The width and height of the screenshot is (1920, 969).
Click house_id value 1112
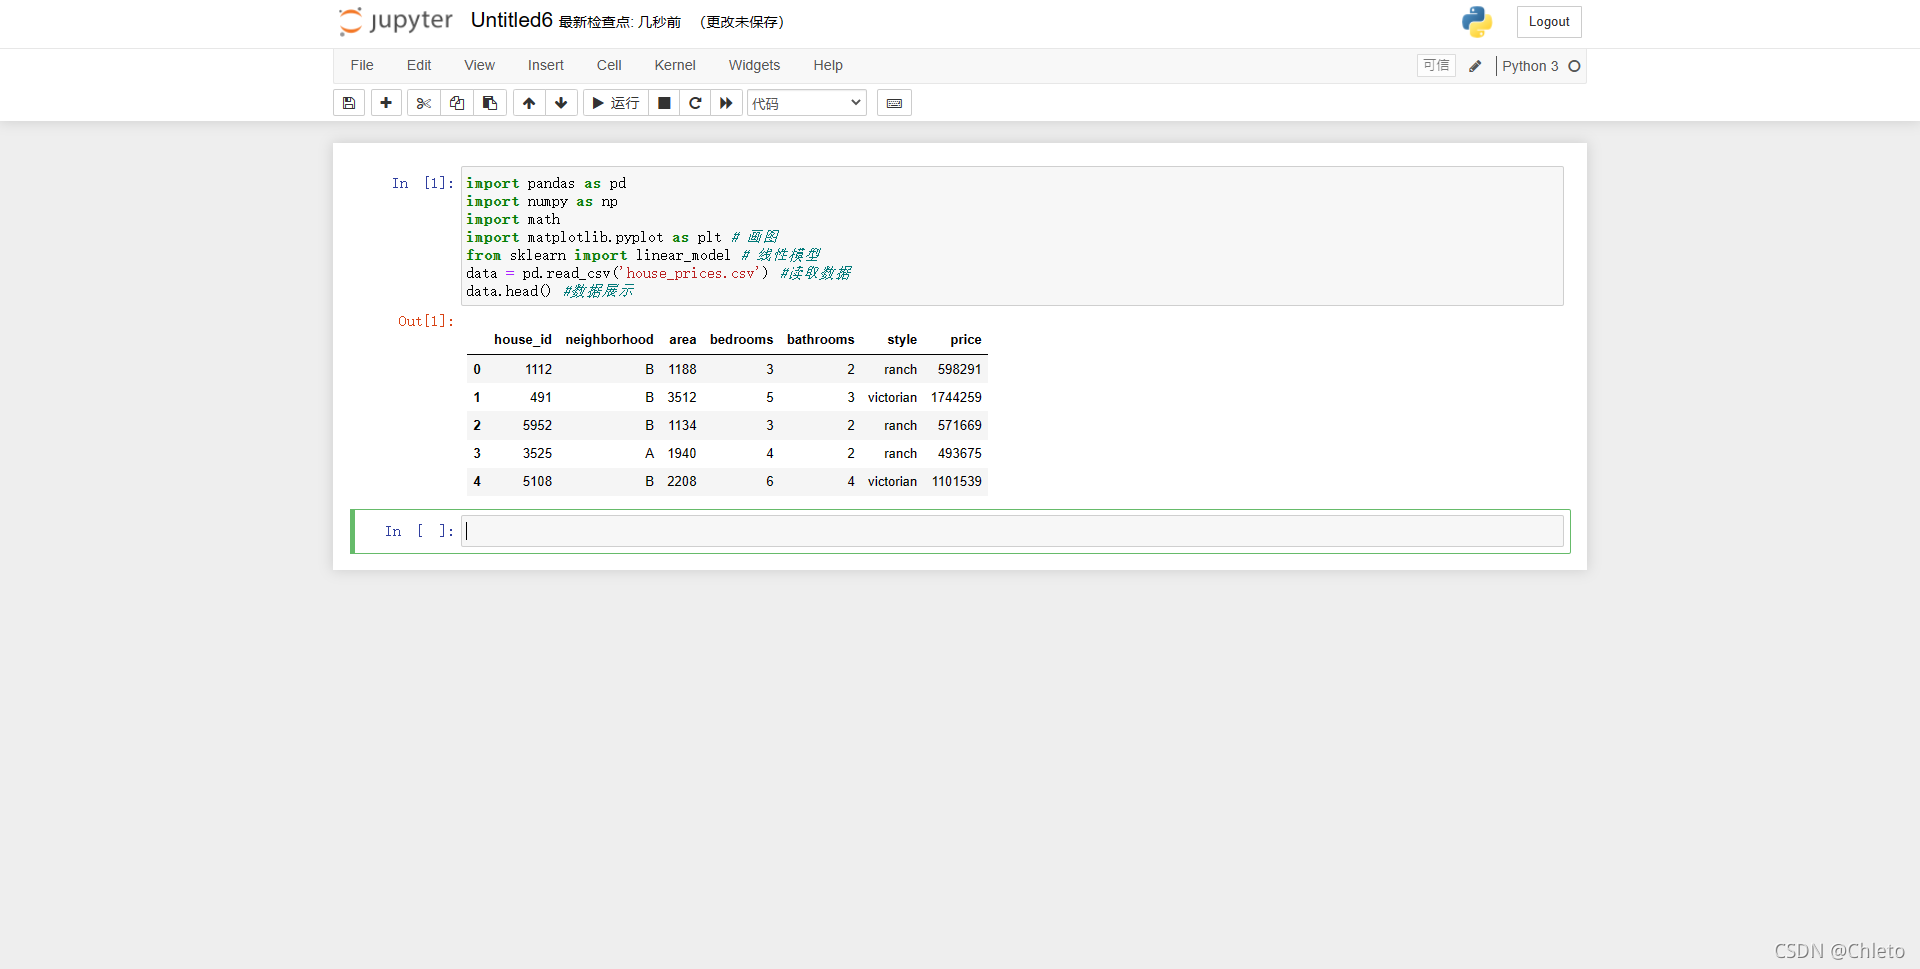[538, 369]
